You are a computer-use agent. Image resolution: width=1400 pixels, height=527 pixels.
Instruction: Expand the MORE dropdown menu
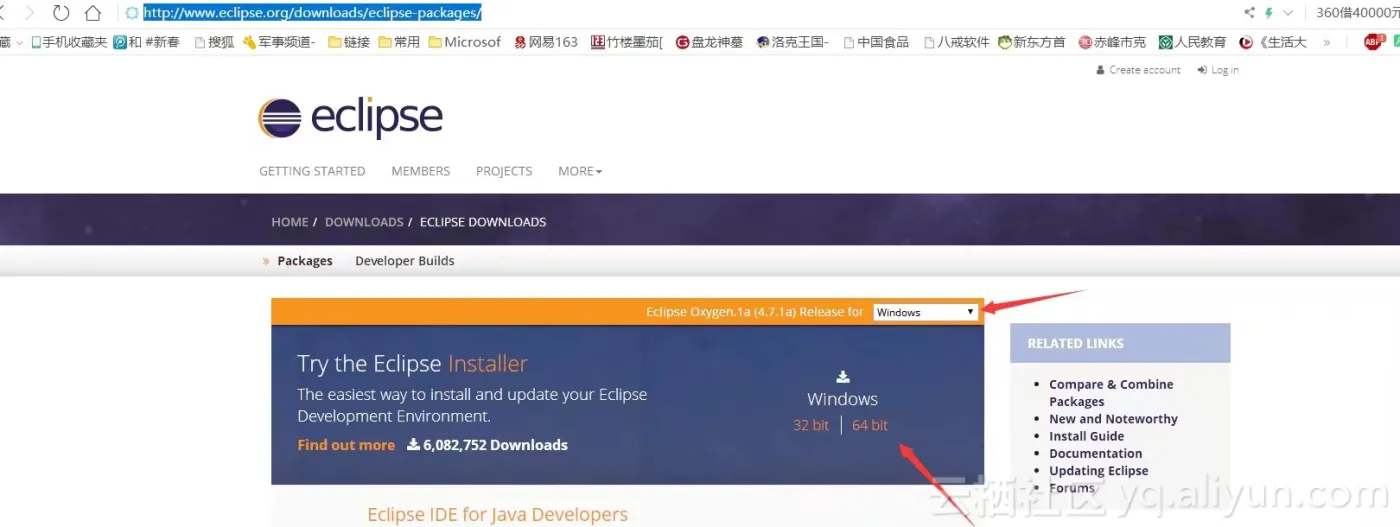click(580, 171)
